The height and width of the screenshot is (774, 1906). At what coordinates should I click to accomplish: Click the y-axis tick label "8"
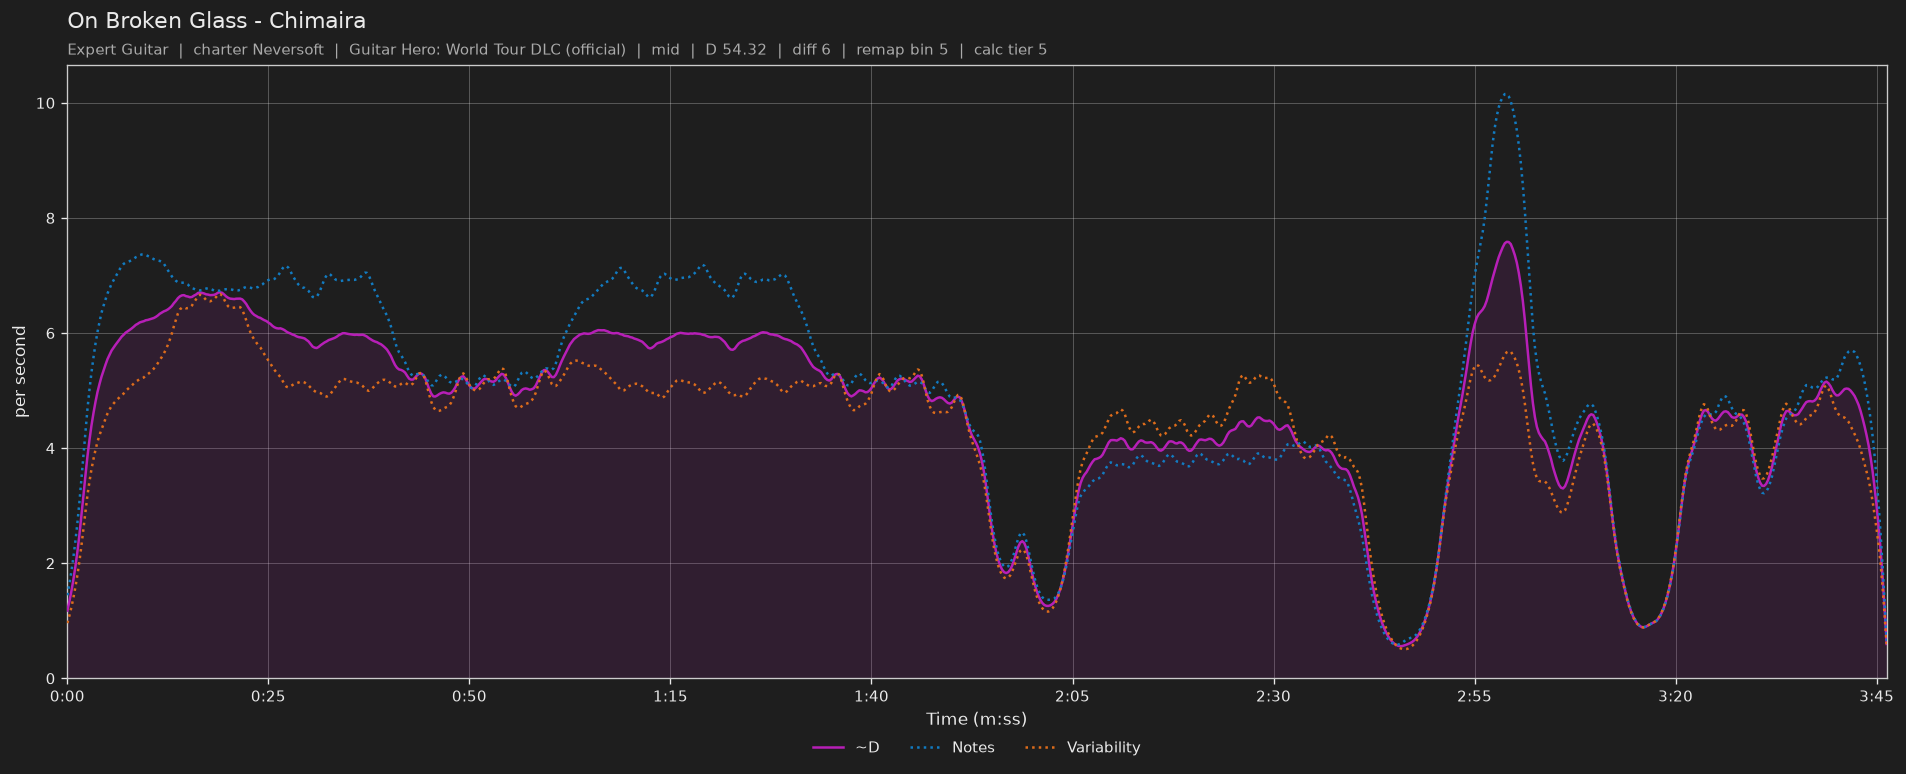click(x=53, y=219)
